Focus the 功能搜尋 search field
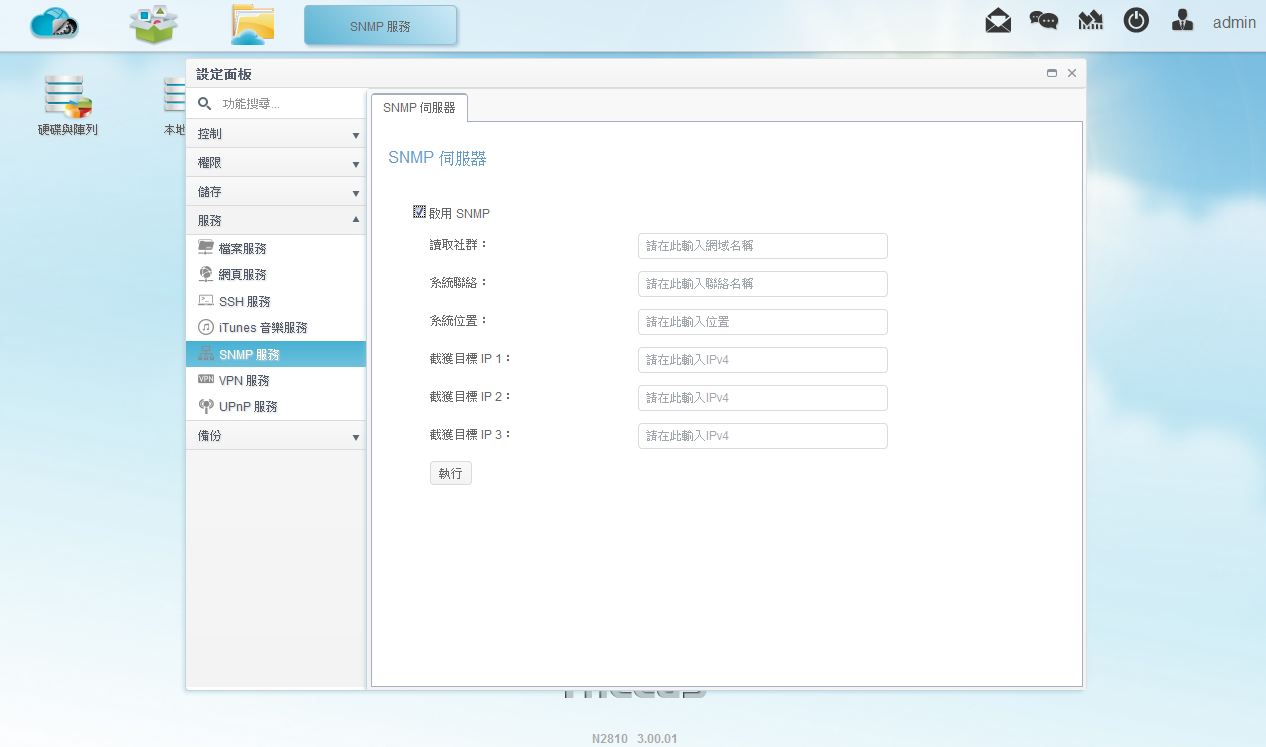1266x747 pixels. (x=290, y=103)
